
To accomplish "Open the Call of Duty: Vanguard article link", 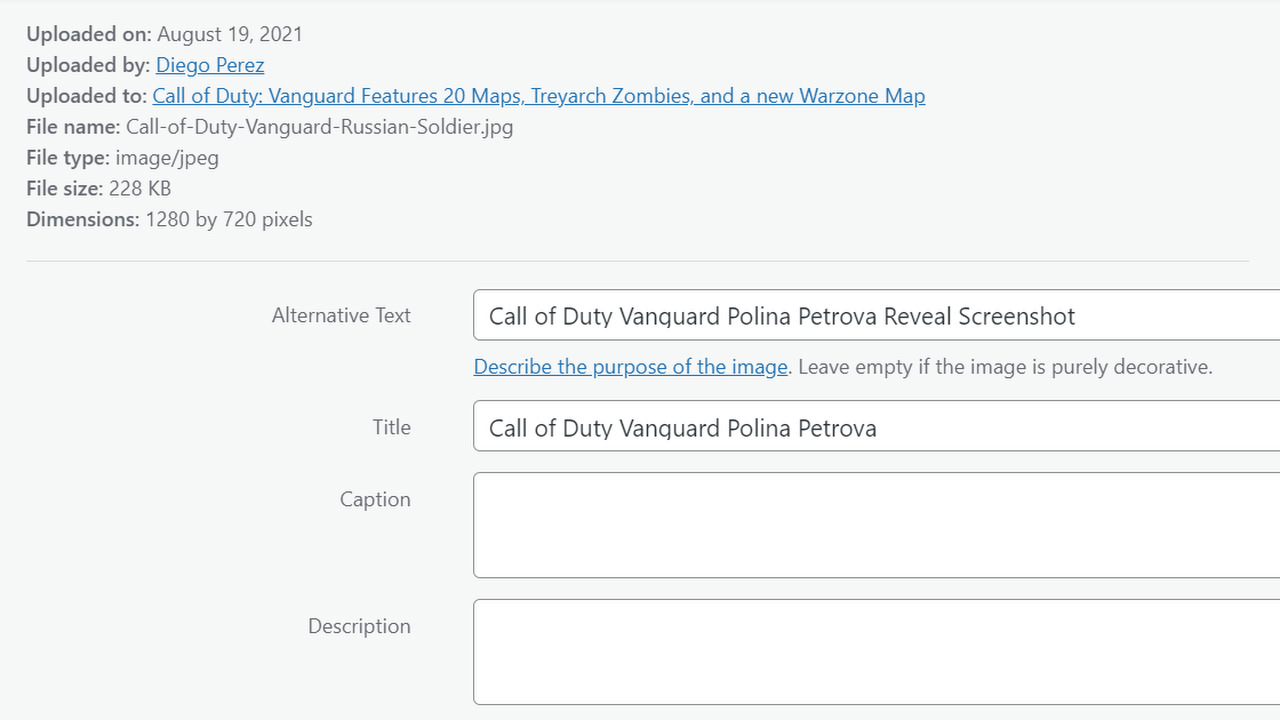I will tap(538, 96).
